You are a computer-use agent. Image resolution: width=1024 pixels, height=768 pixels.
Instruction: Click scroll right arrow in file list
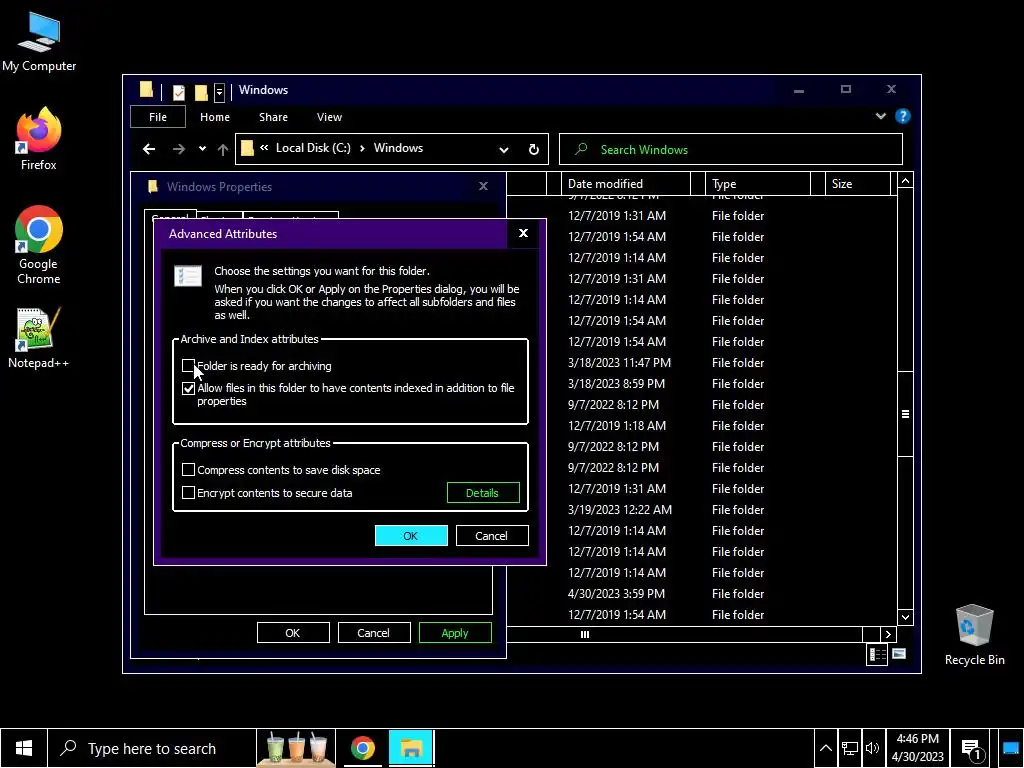[x=888, y=634]
